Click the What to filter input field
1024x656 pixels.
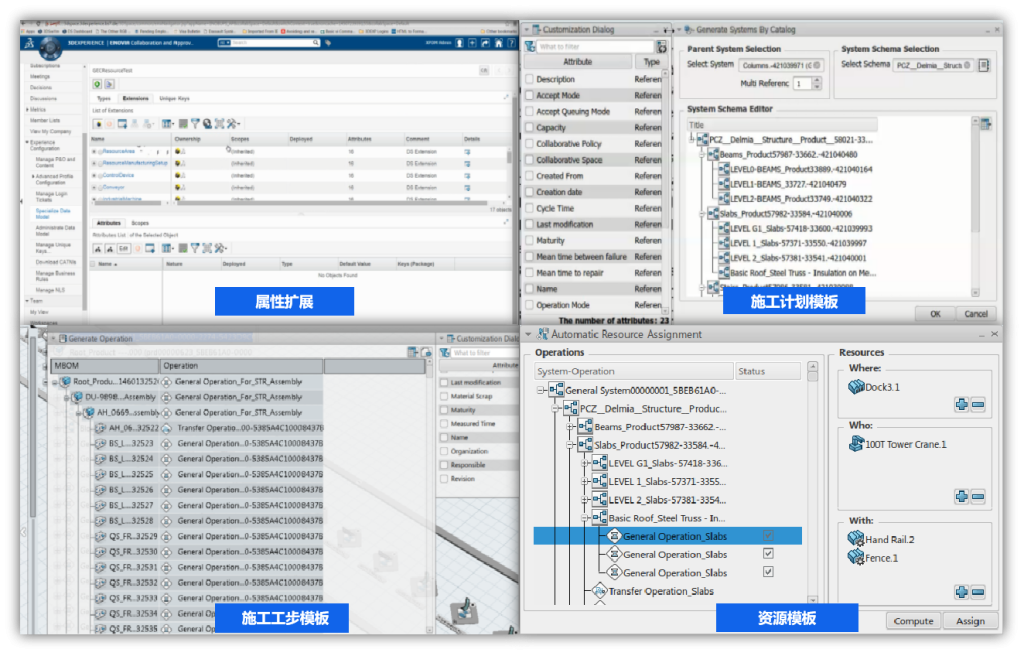pyautogui.click(x=594, y=47)
